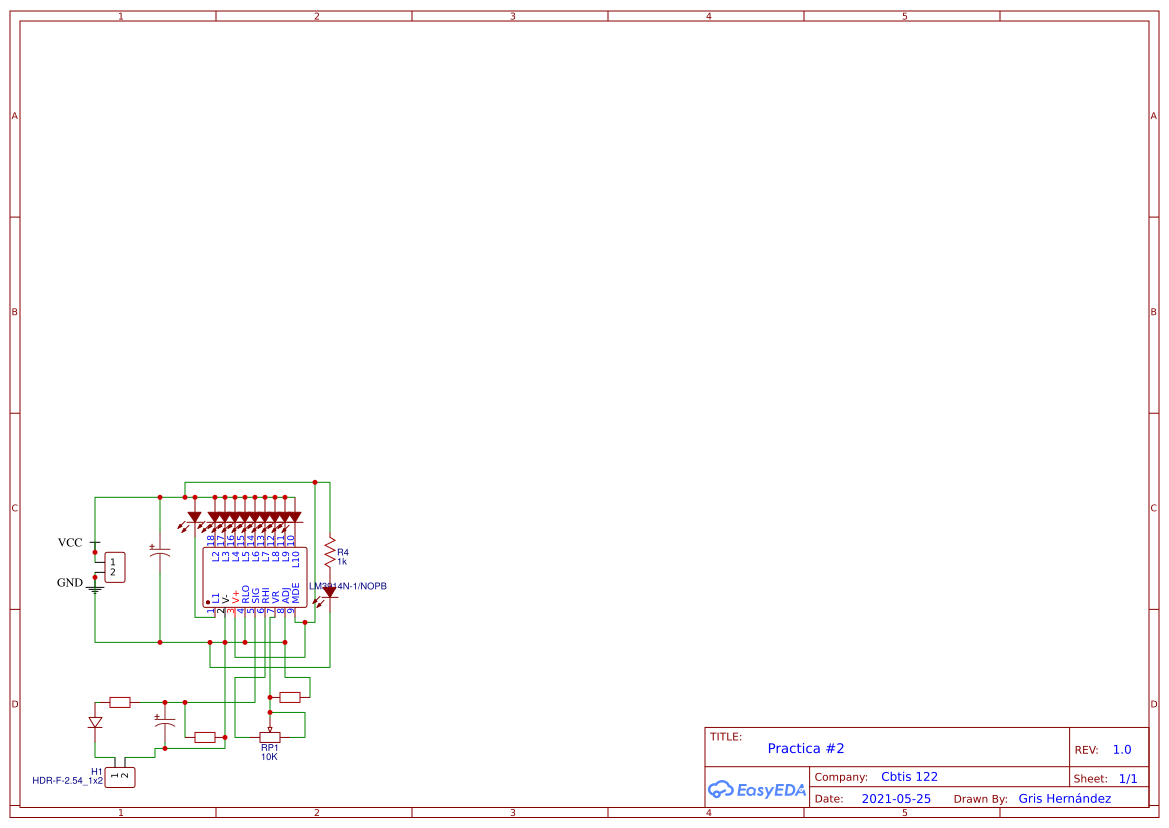Select the HDR-F-2.54_1x2 header H1
This screenshot has width=1169, height=828.
[120, 776]
